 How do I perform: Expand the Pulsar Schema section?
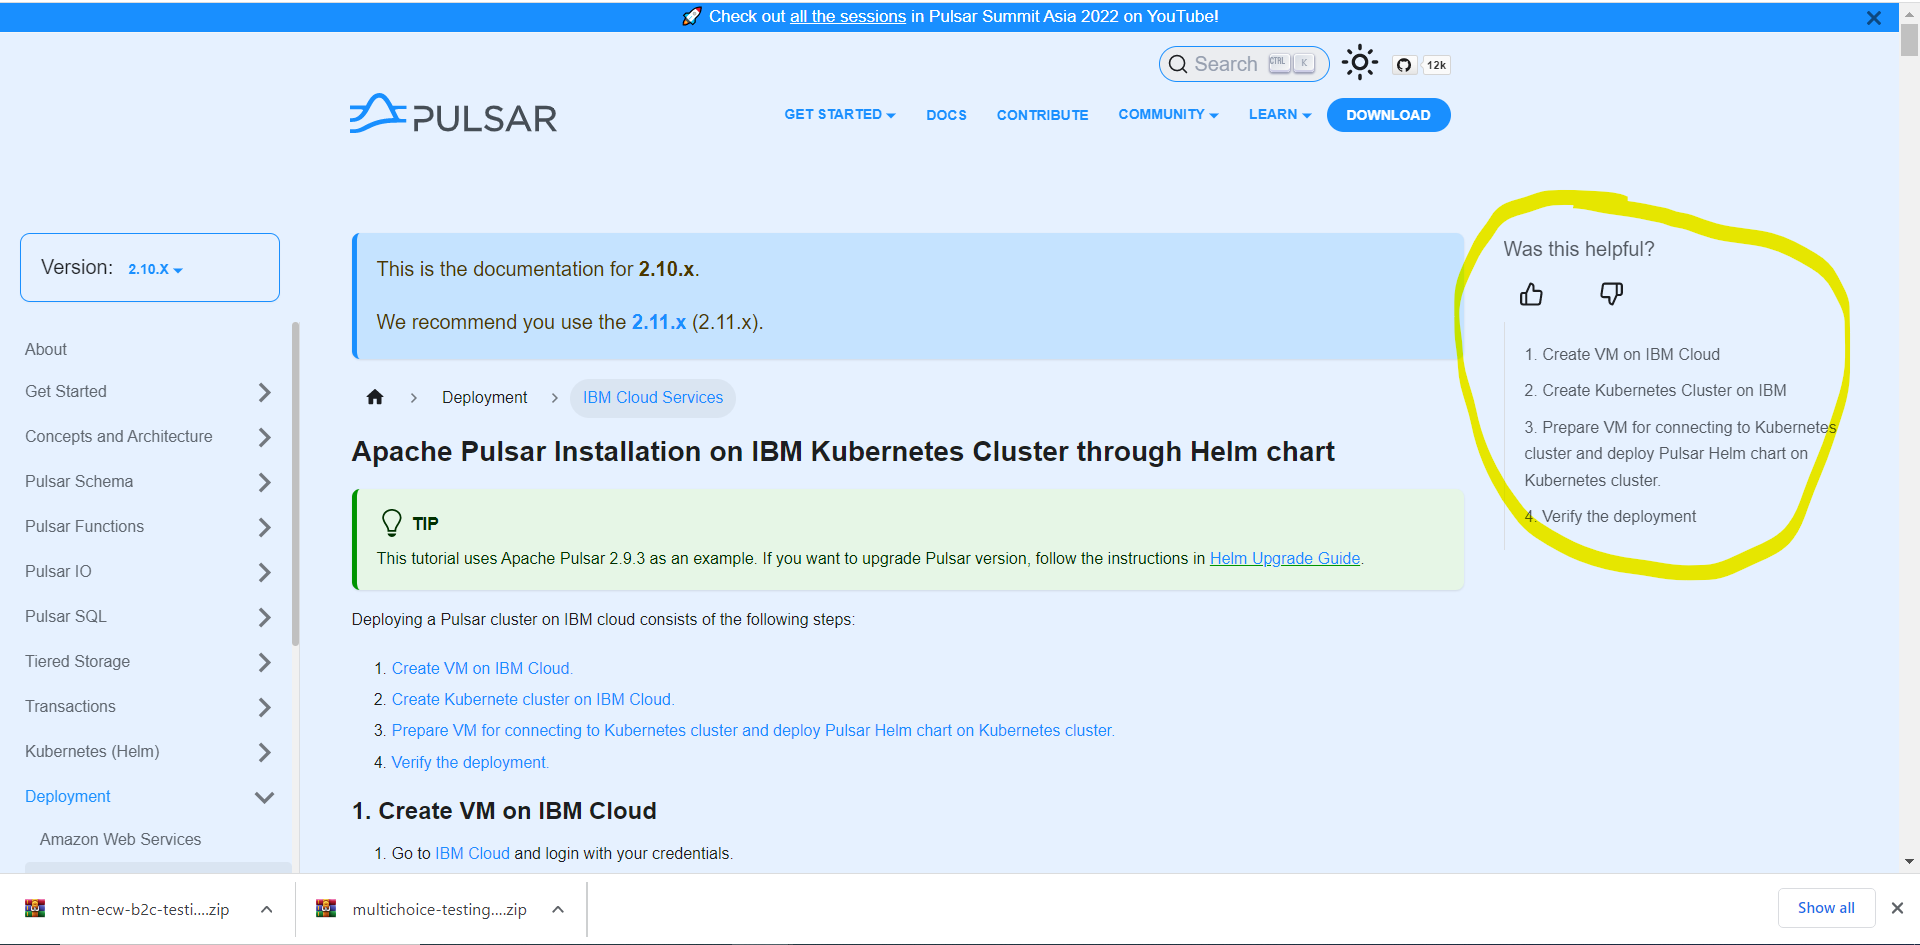click(x=264, y=482)
